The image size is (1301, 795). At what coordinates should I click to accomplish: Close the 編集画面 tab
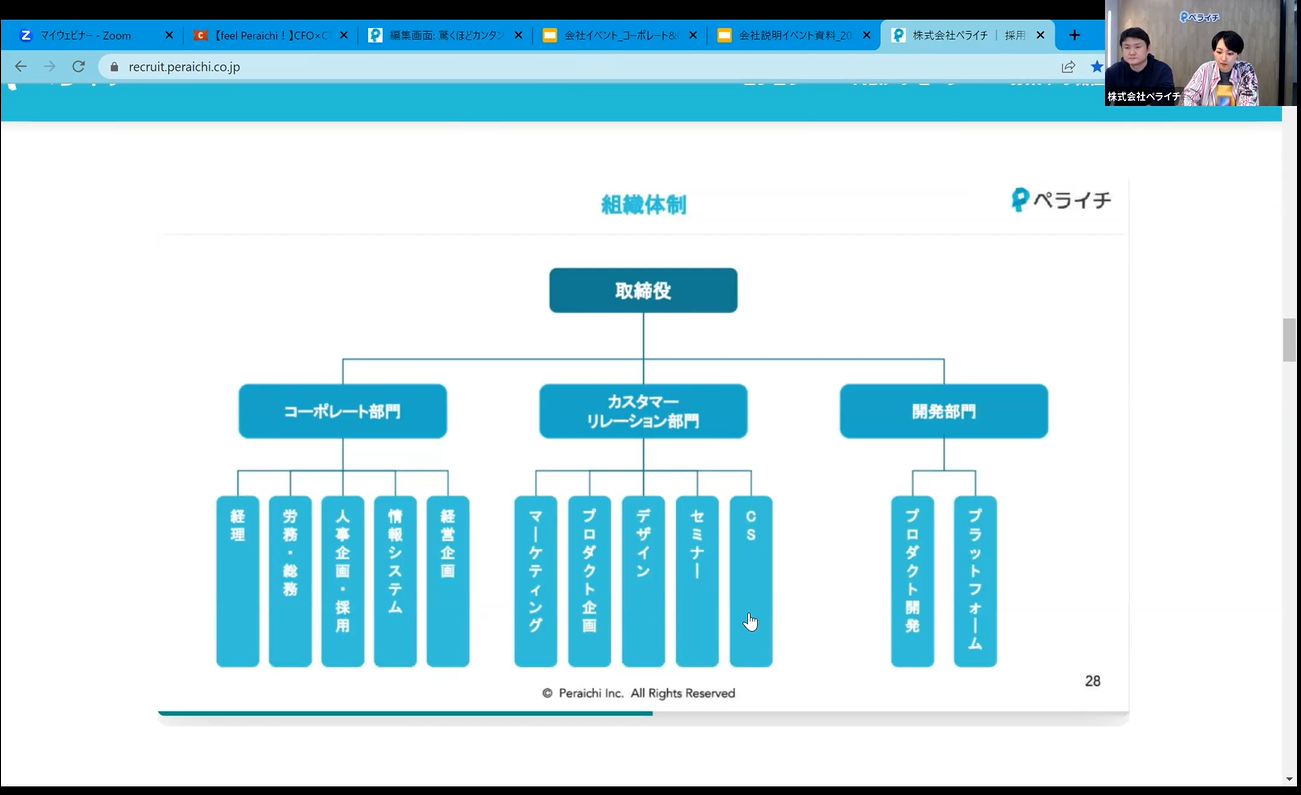coord(518,35)
